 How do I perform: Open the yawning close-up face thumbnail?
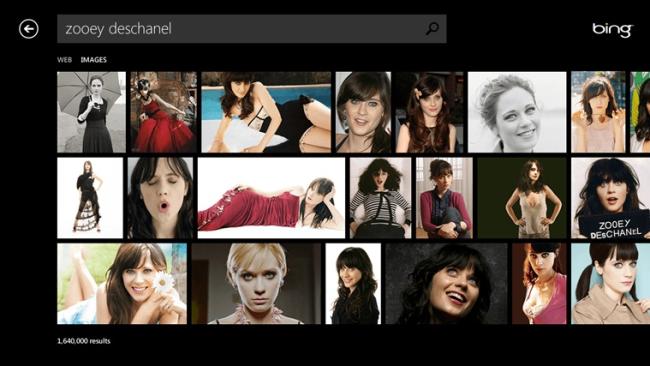pos(160,198)
